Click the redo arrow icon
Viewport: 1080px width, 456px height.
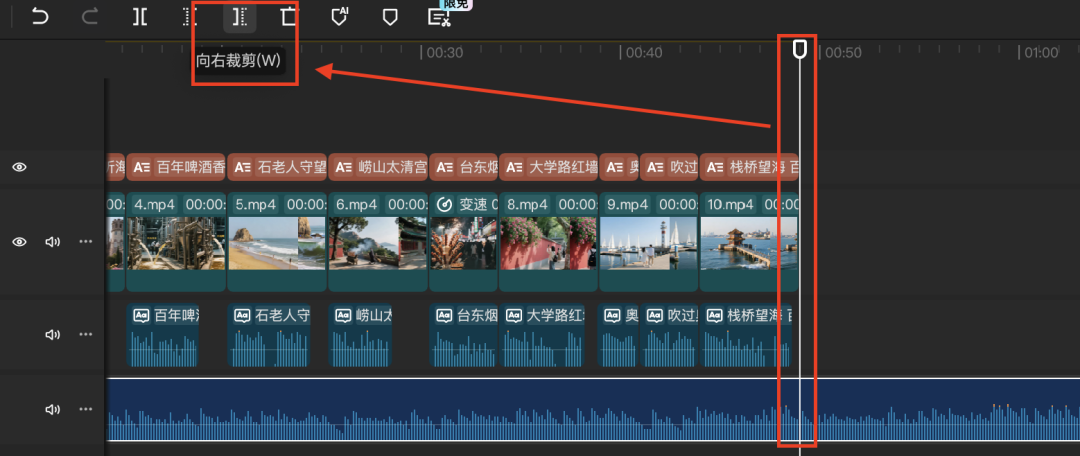90,16
